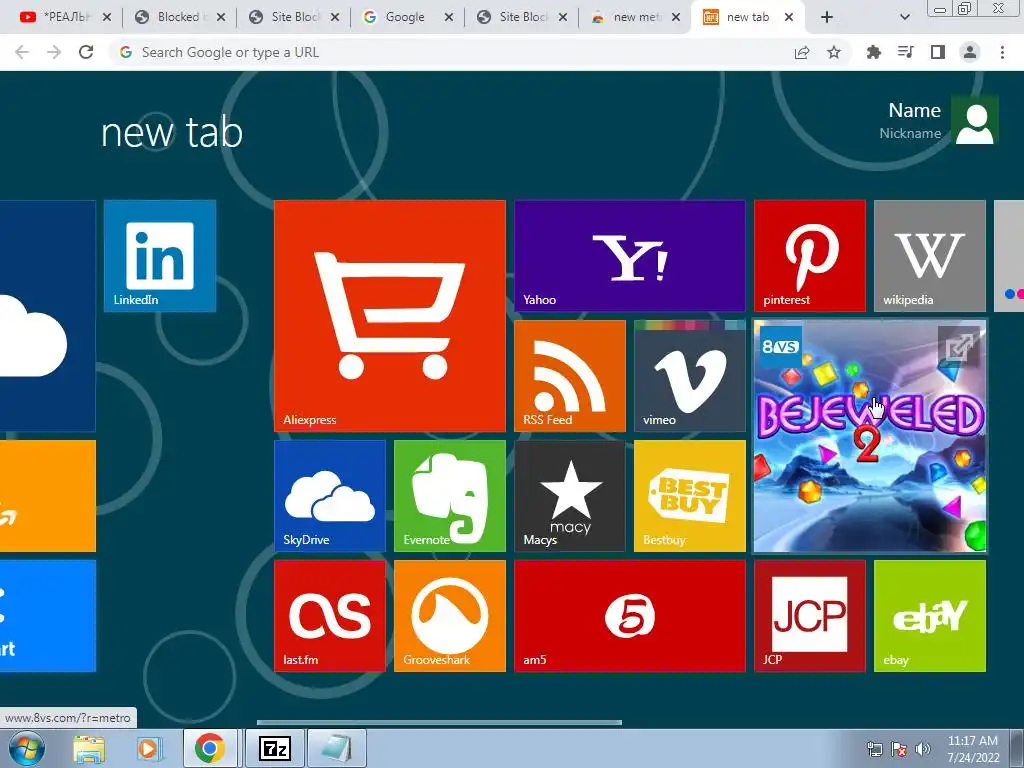The height and width of the screenshot is (768, 1024).
Task: Open the Yahoo tile
Action: click(630, 256)
